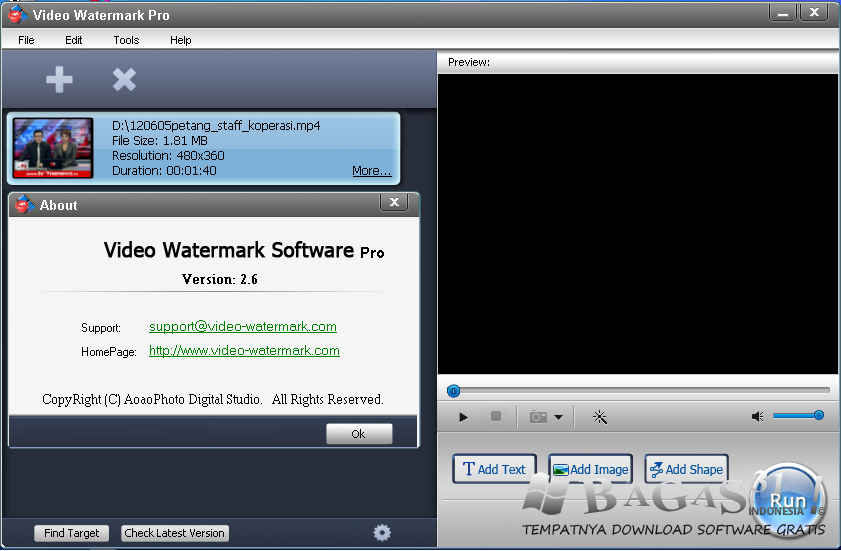Screen dimensions: 841x551
Task: Click the preview seek bar handle
Action: point(453,391)
